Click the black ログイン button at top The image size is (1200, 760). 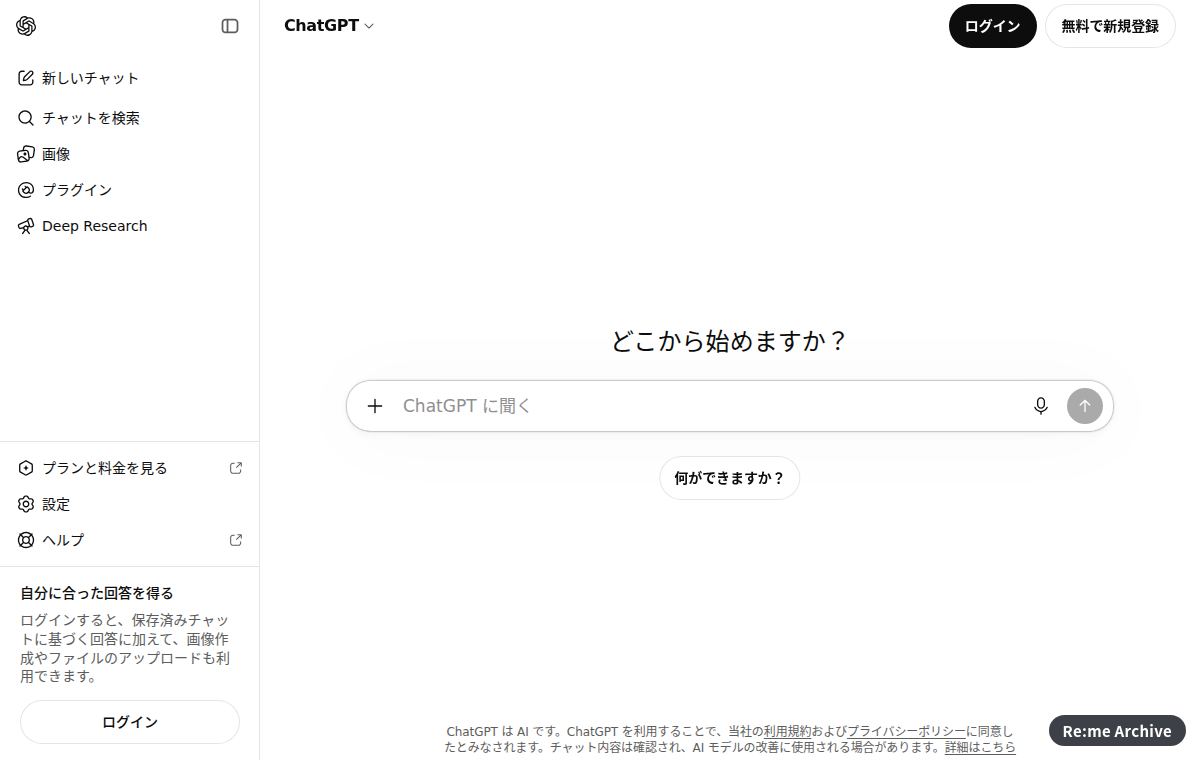coord(992,26)
